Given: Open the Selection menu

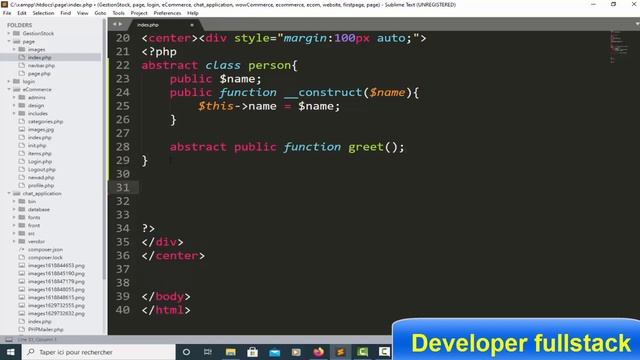Looking at the screenshot, I should pyautogui.click(x=43, y=13).
